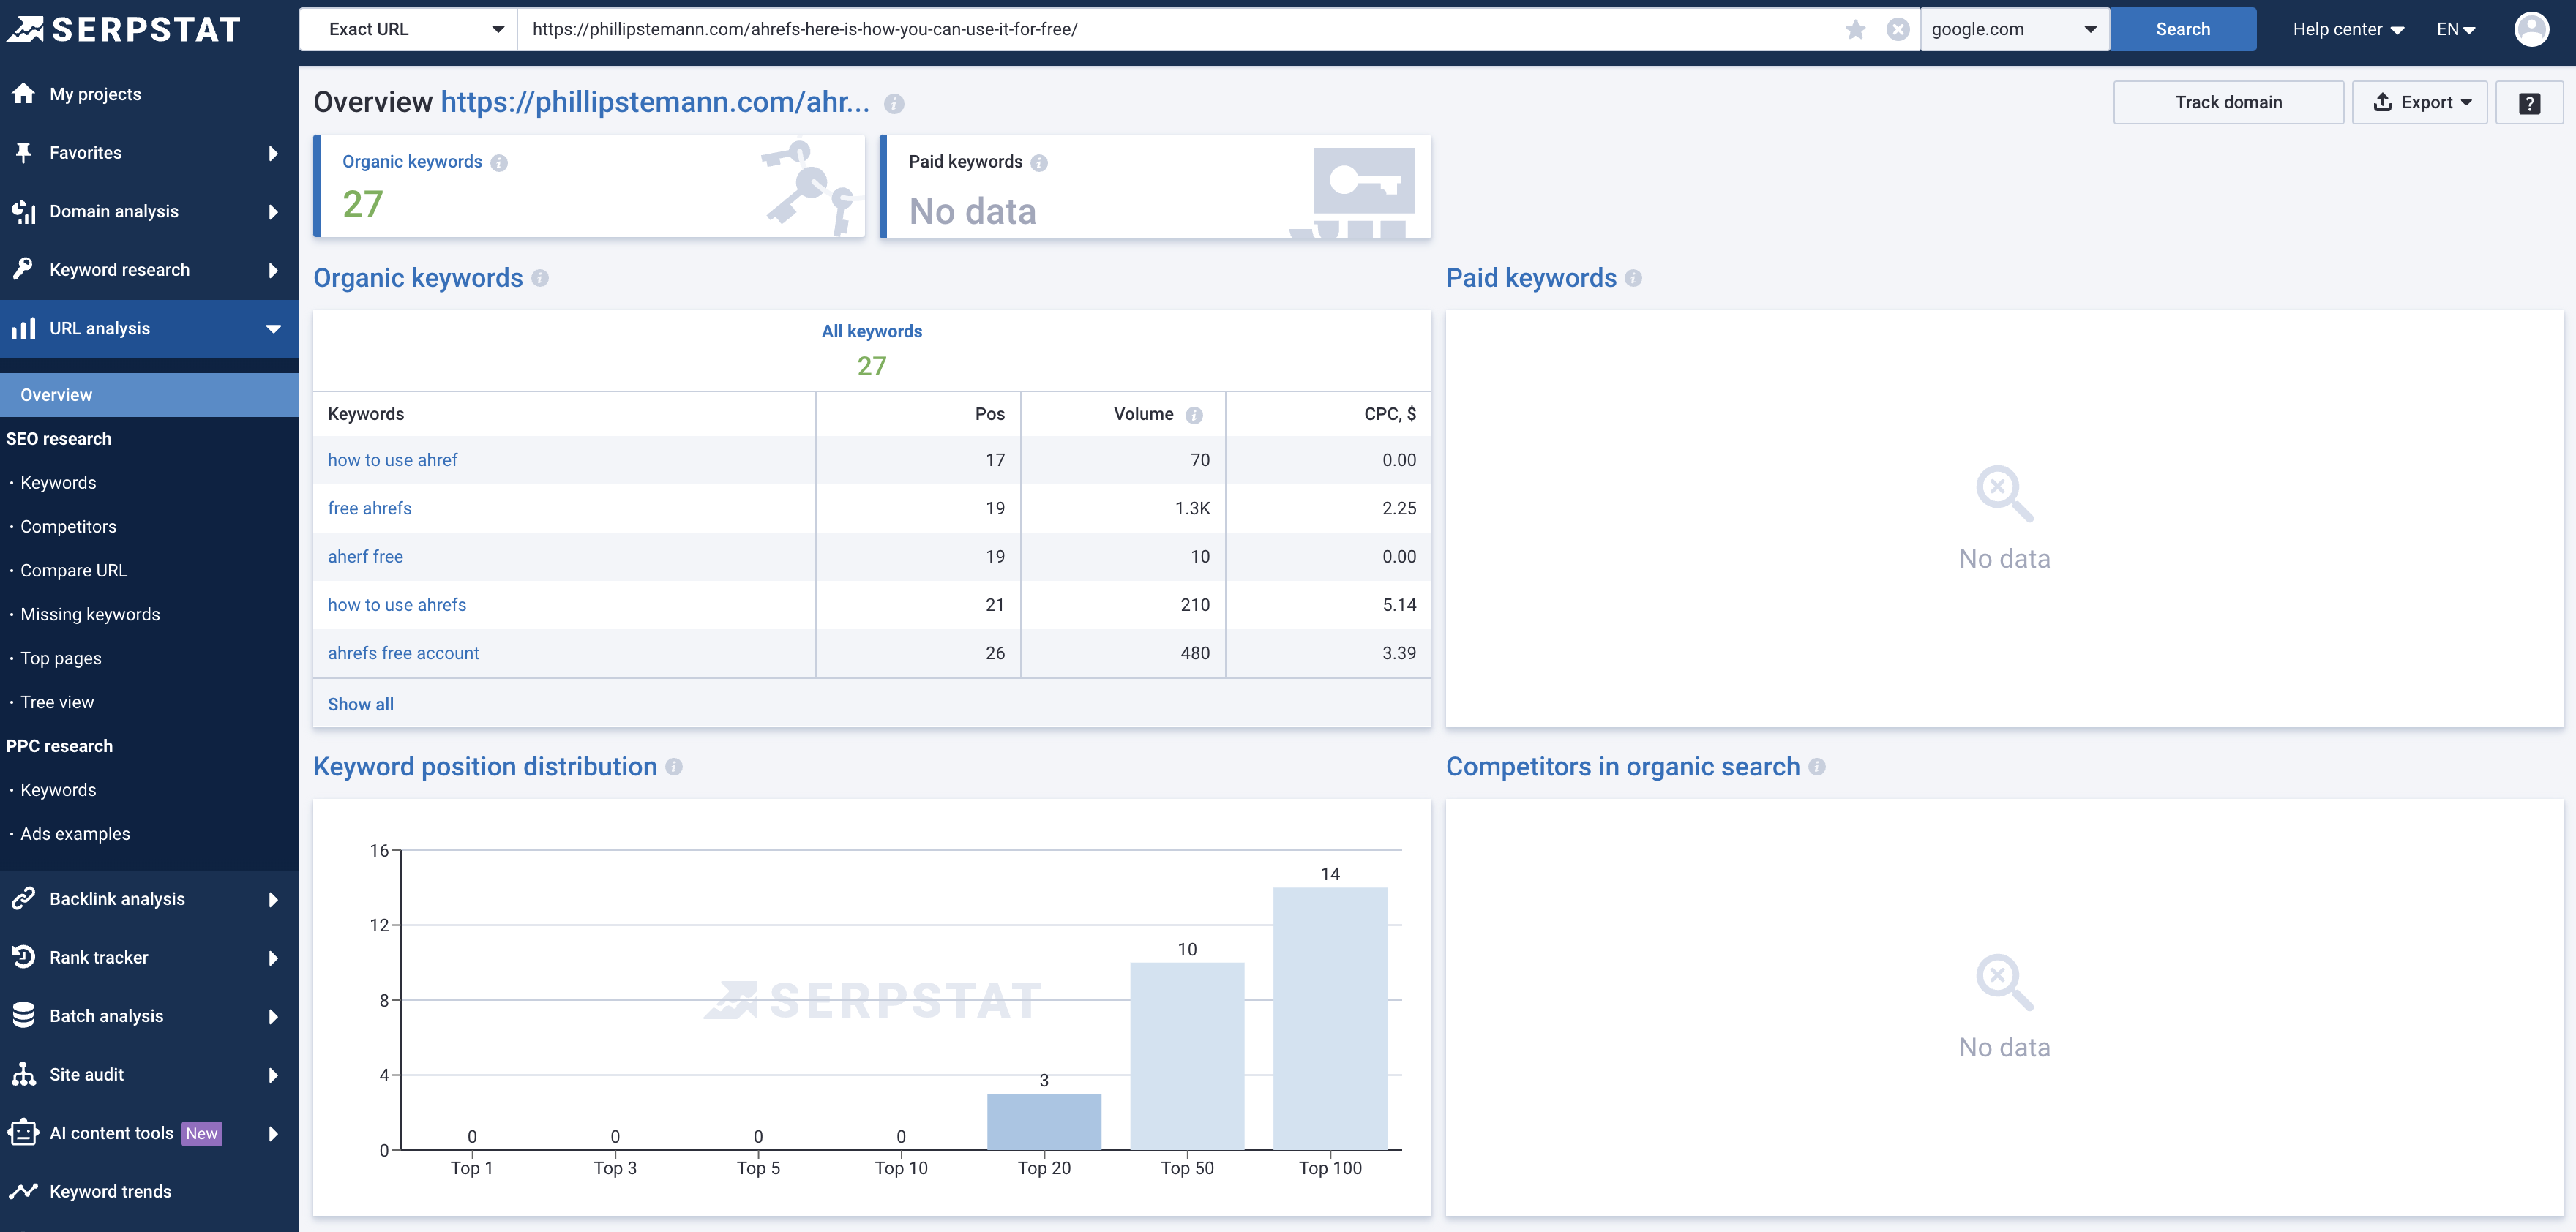Open the Export dropdown
The width and height of the screenshot is (2576, 1232).
(x=2419, y=103)
